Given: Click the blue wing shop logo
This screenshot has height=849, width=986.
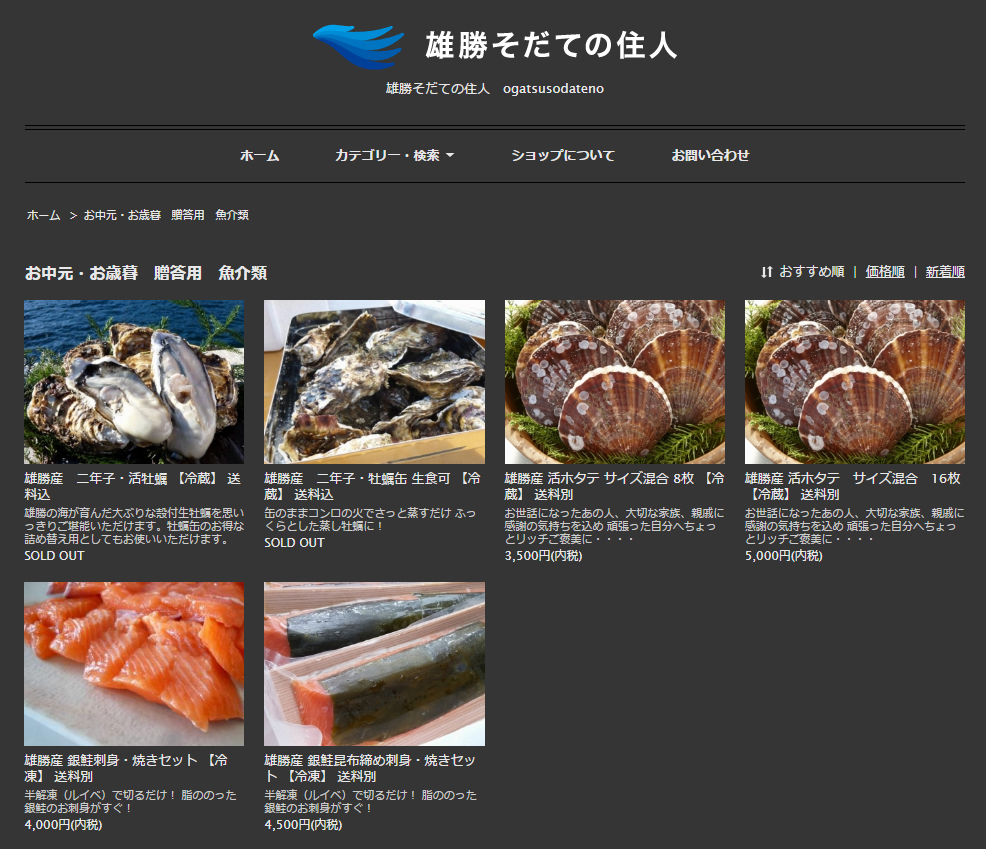Looking at the screenshot, I should tap(357, 46).
